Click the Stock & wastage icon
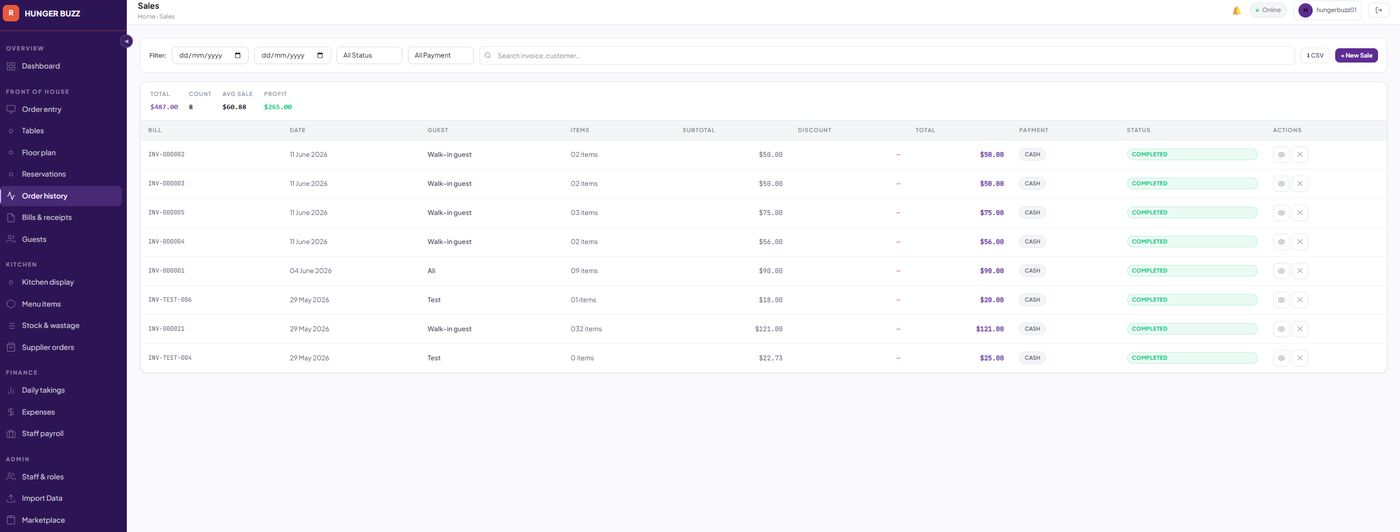The height and width of the screenshot is (532, 1400). coord(11,326)
